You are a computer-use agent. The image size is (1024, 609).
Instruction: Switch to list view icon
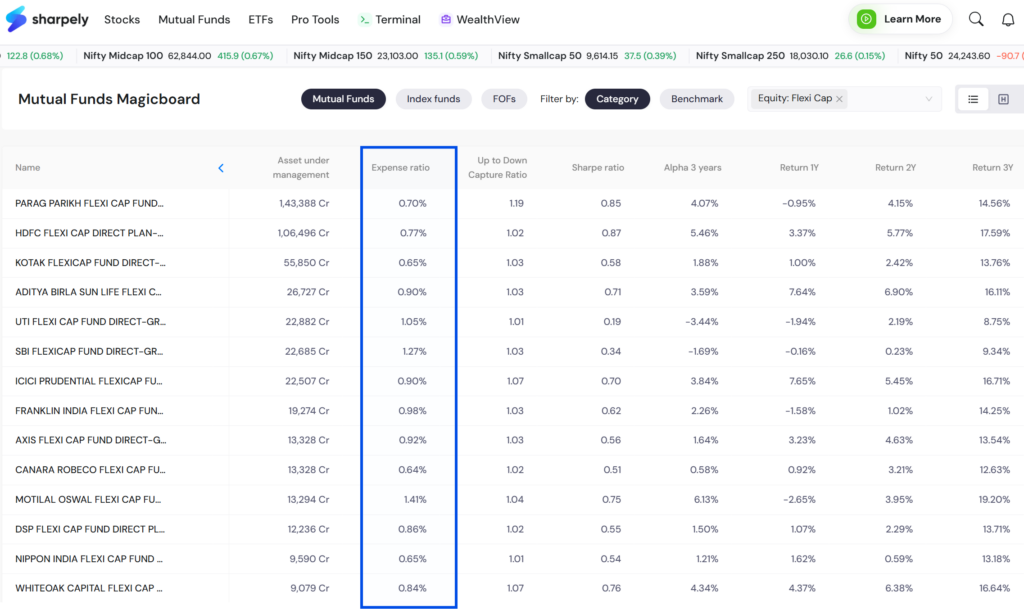973,99
